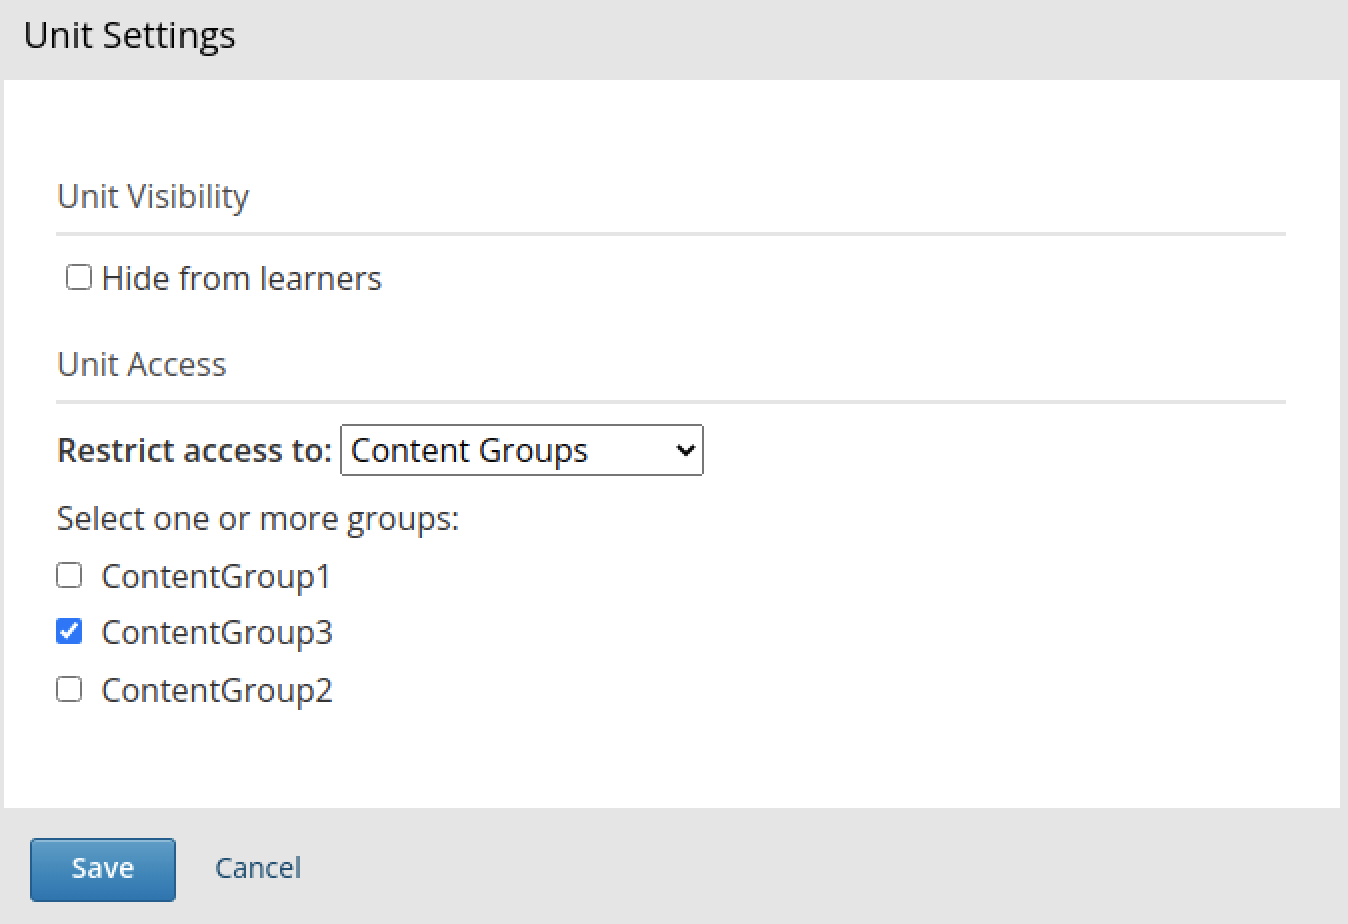Open the Restrict access to dropdown
The height and width of the screenshot is (924, 1348).
coord(521,450)
